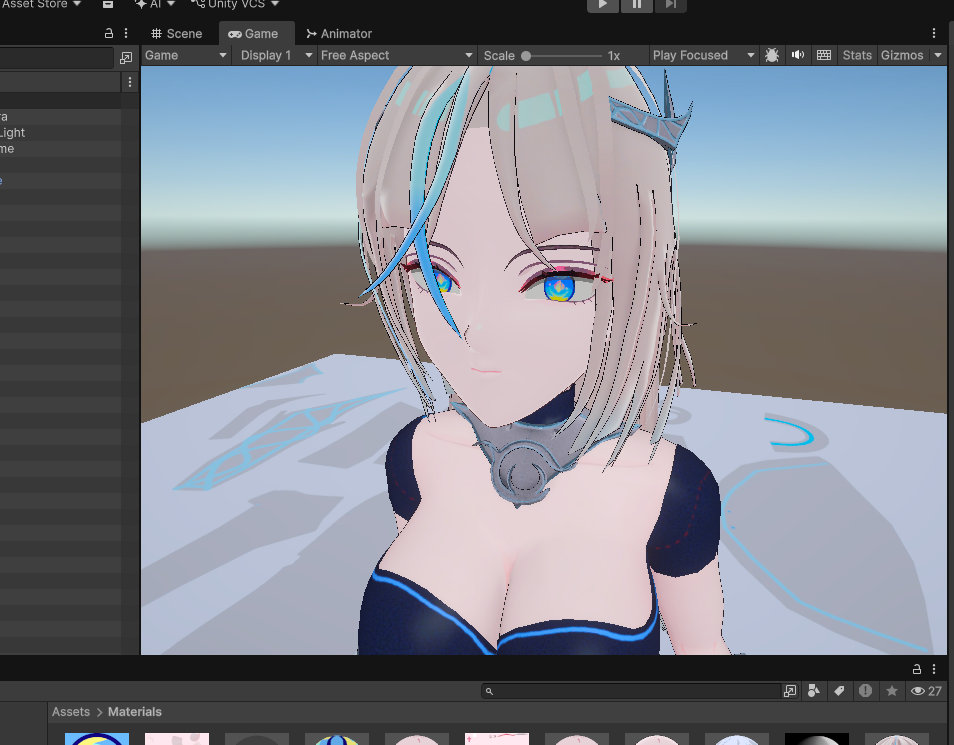
Task: Toggle the Frame Debugger bug icon
Action: point(772,55)
